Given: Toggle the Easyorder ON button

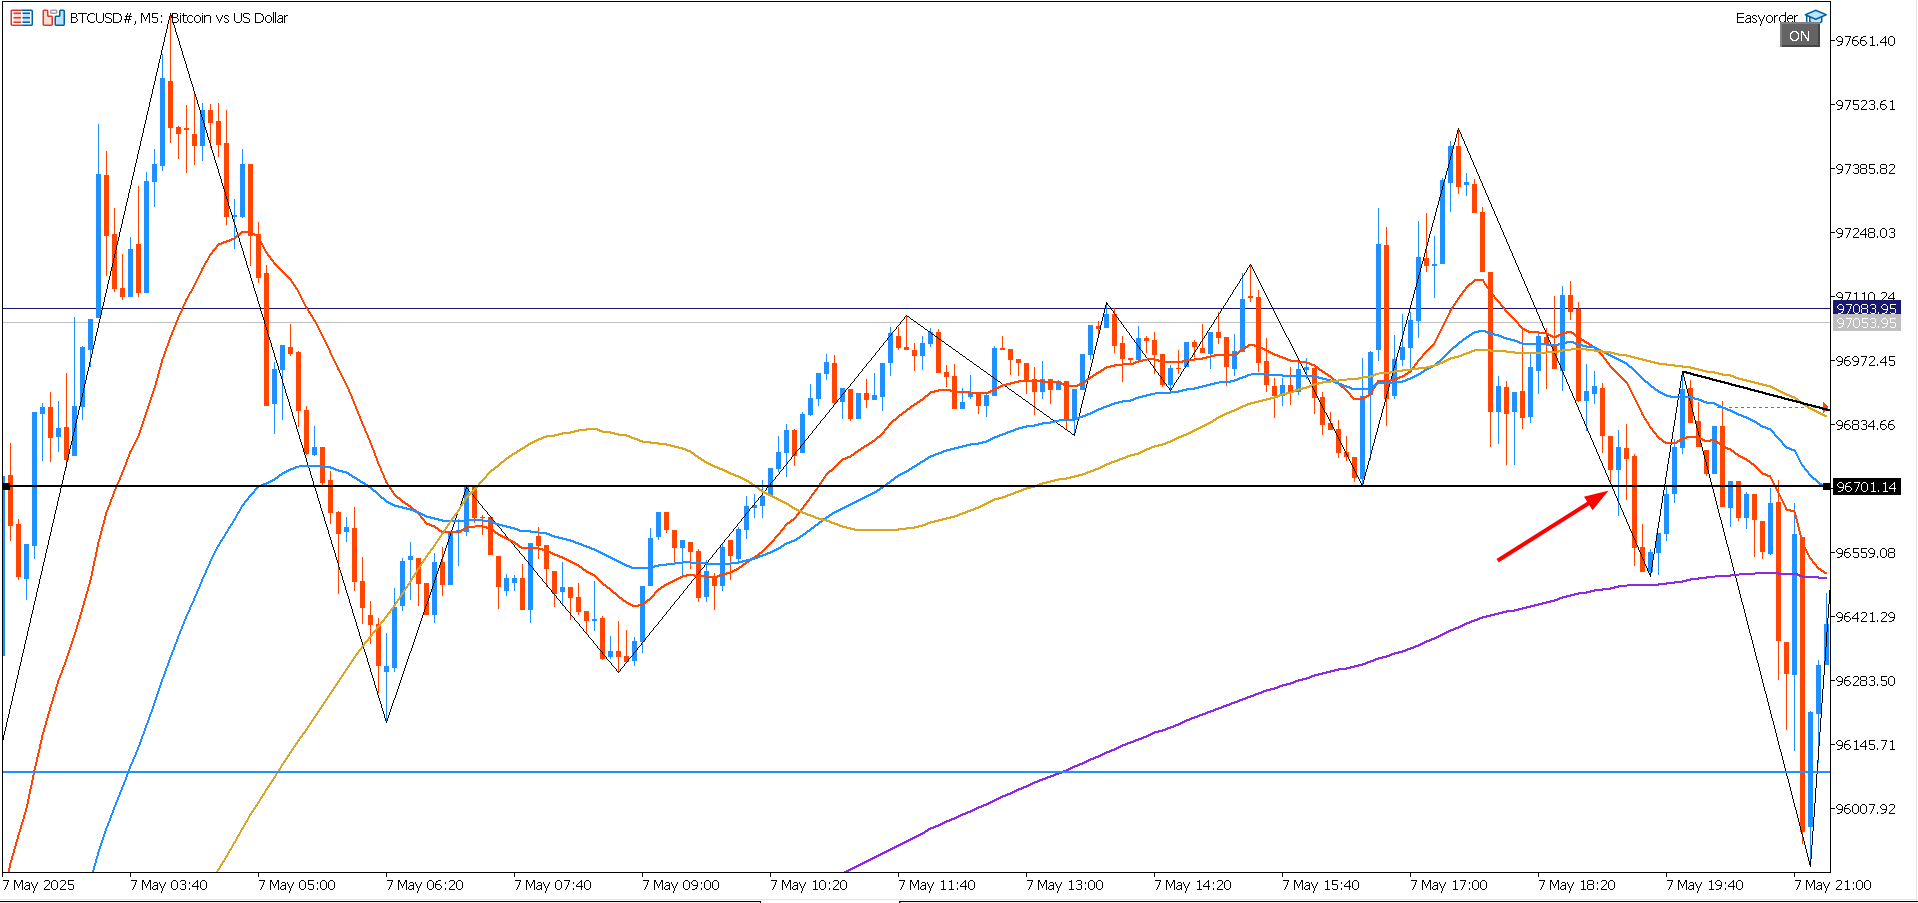Looking at the screenshot, I should [x=1799, y=36].
